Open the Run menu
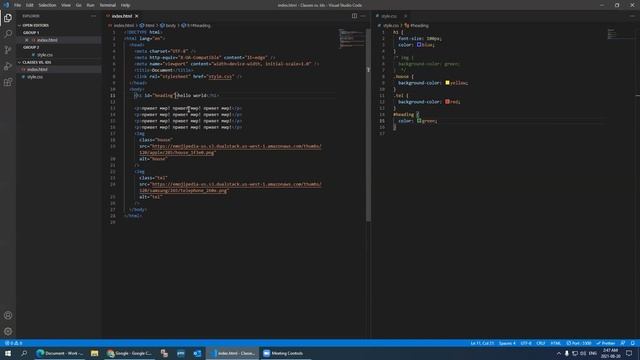This screenshot has height=360, width=640. 91,5
